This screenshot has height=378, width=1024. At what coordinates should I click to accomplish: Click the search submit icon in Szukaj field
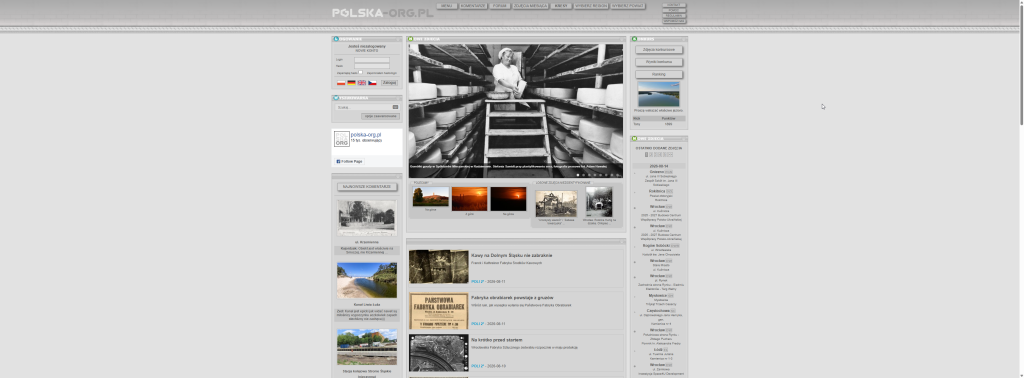tap(395, 107)
